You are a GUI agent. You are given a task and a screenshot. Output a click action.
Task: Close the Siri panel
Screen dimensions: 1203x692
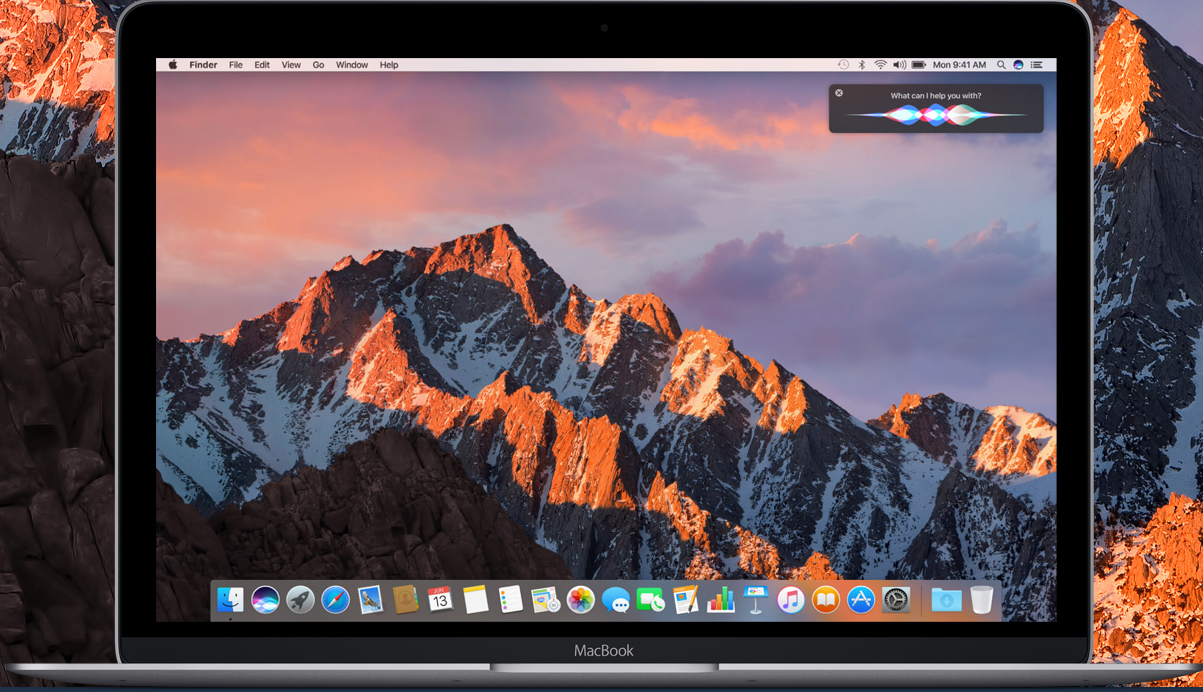(839, 93)
